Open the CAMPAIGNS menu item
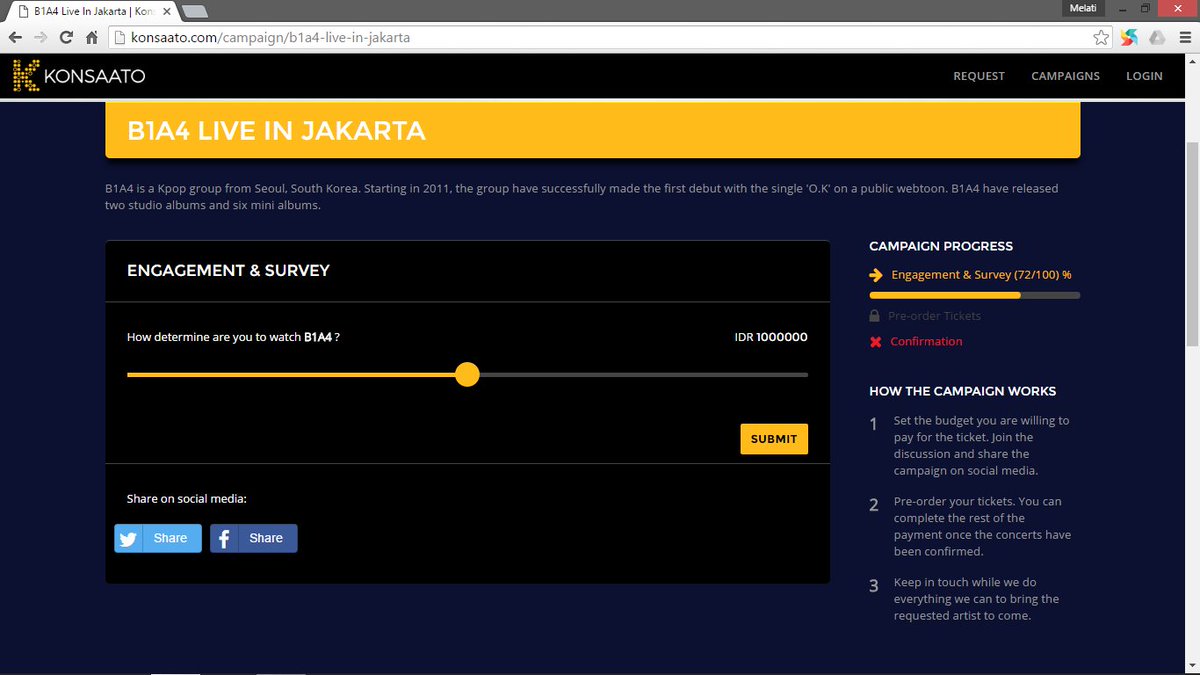The image size is (1200, 675). pos(1065,76)
